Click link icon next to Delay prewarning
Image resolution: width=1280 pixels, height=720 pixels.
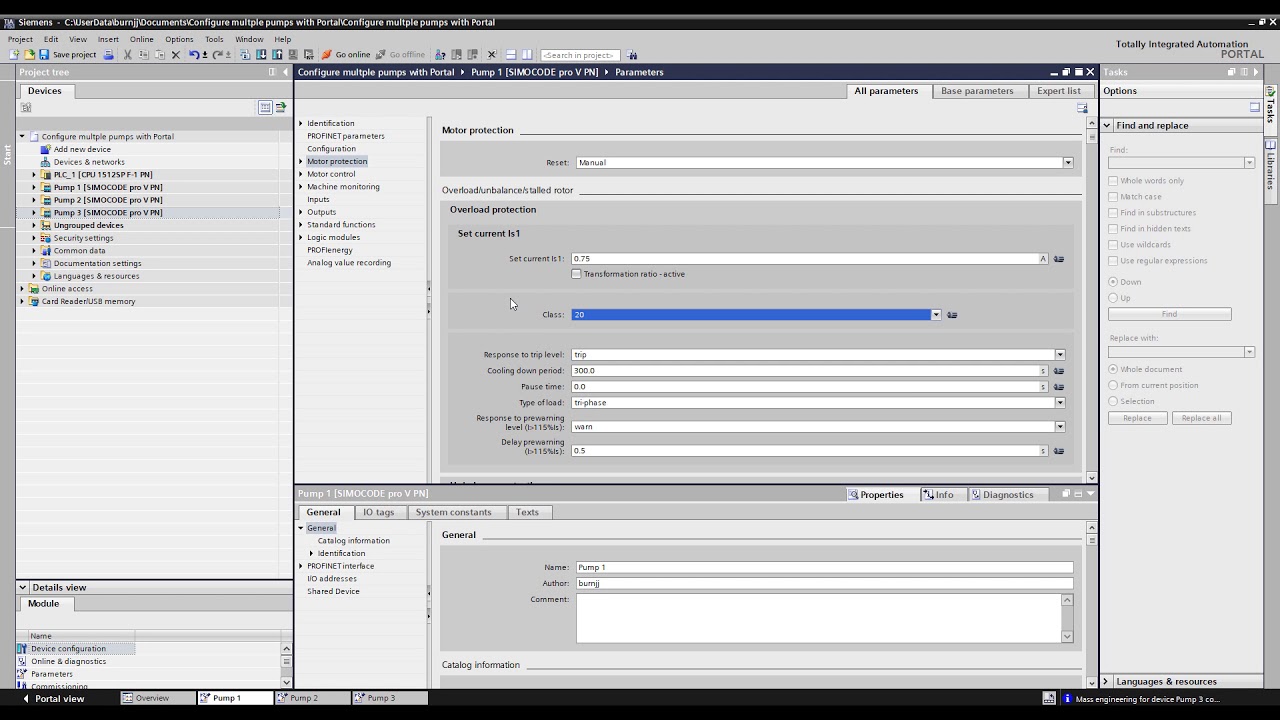[1059, 451]
